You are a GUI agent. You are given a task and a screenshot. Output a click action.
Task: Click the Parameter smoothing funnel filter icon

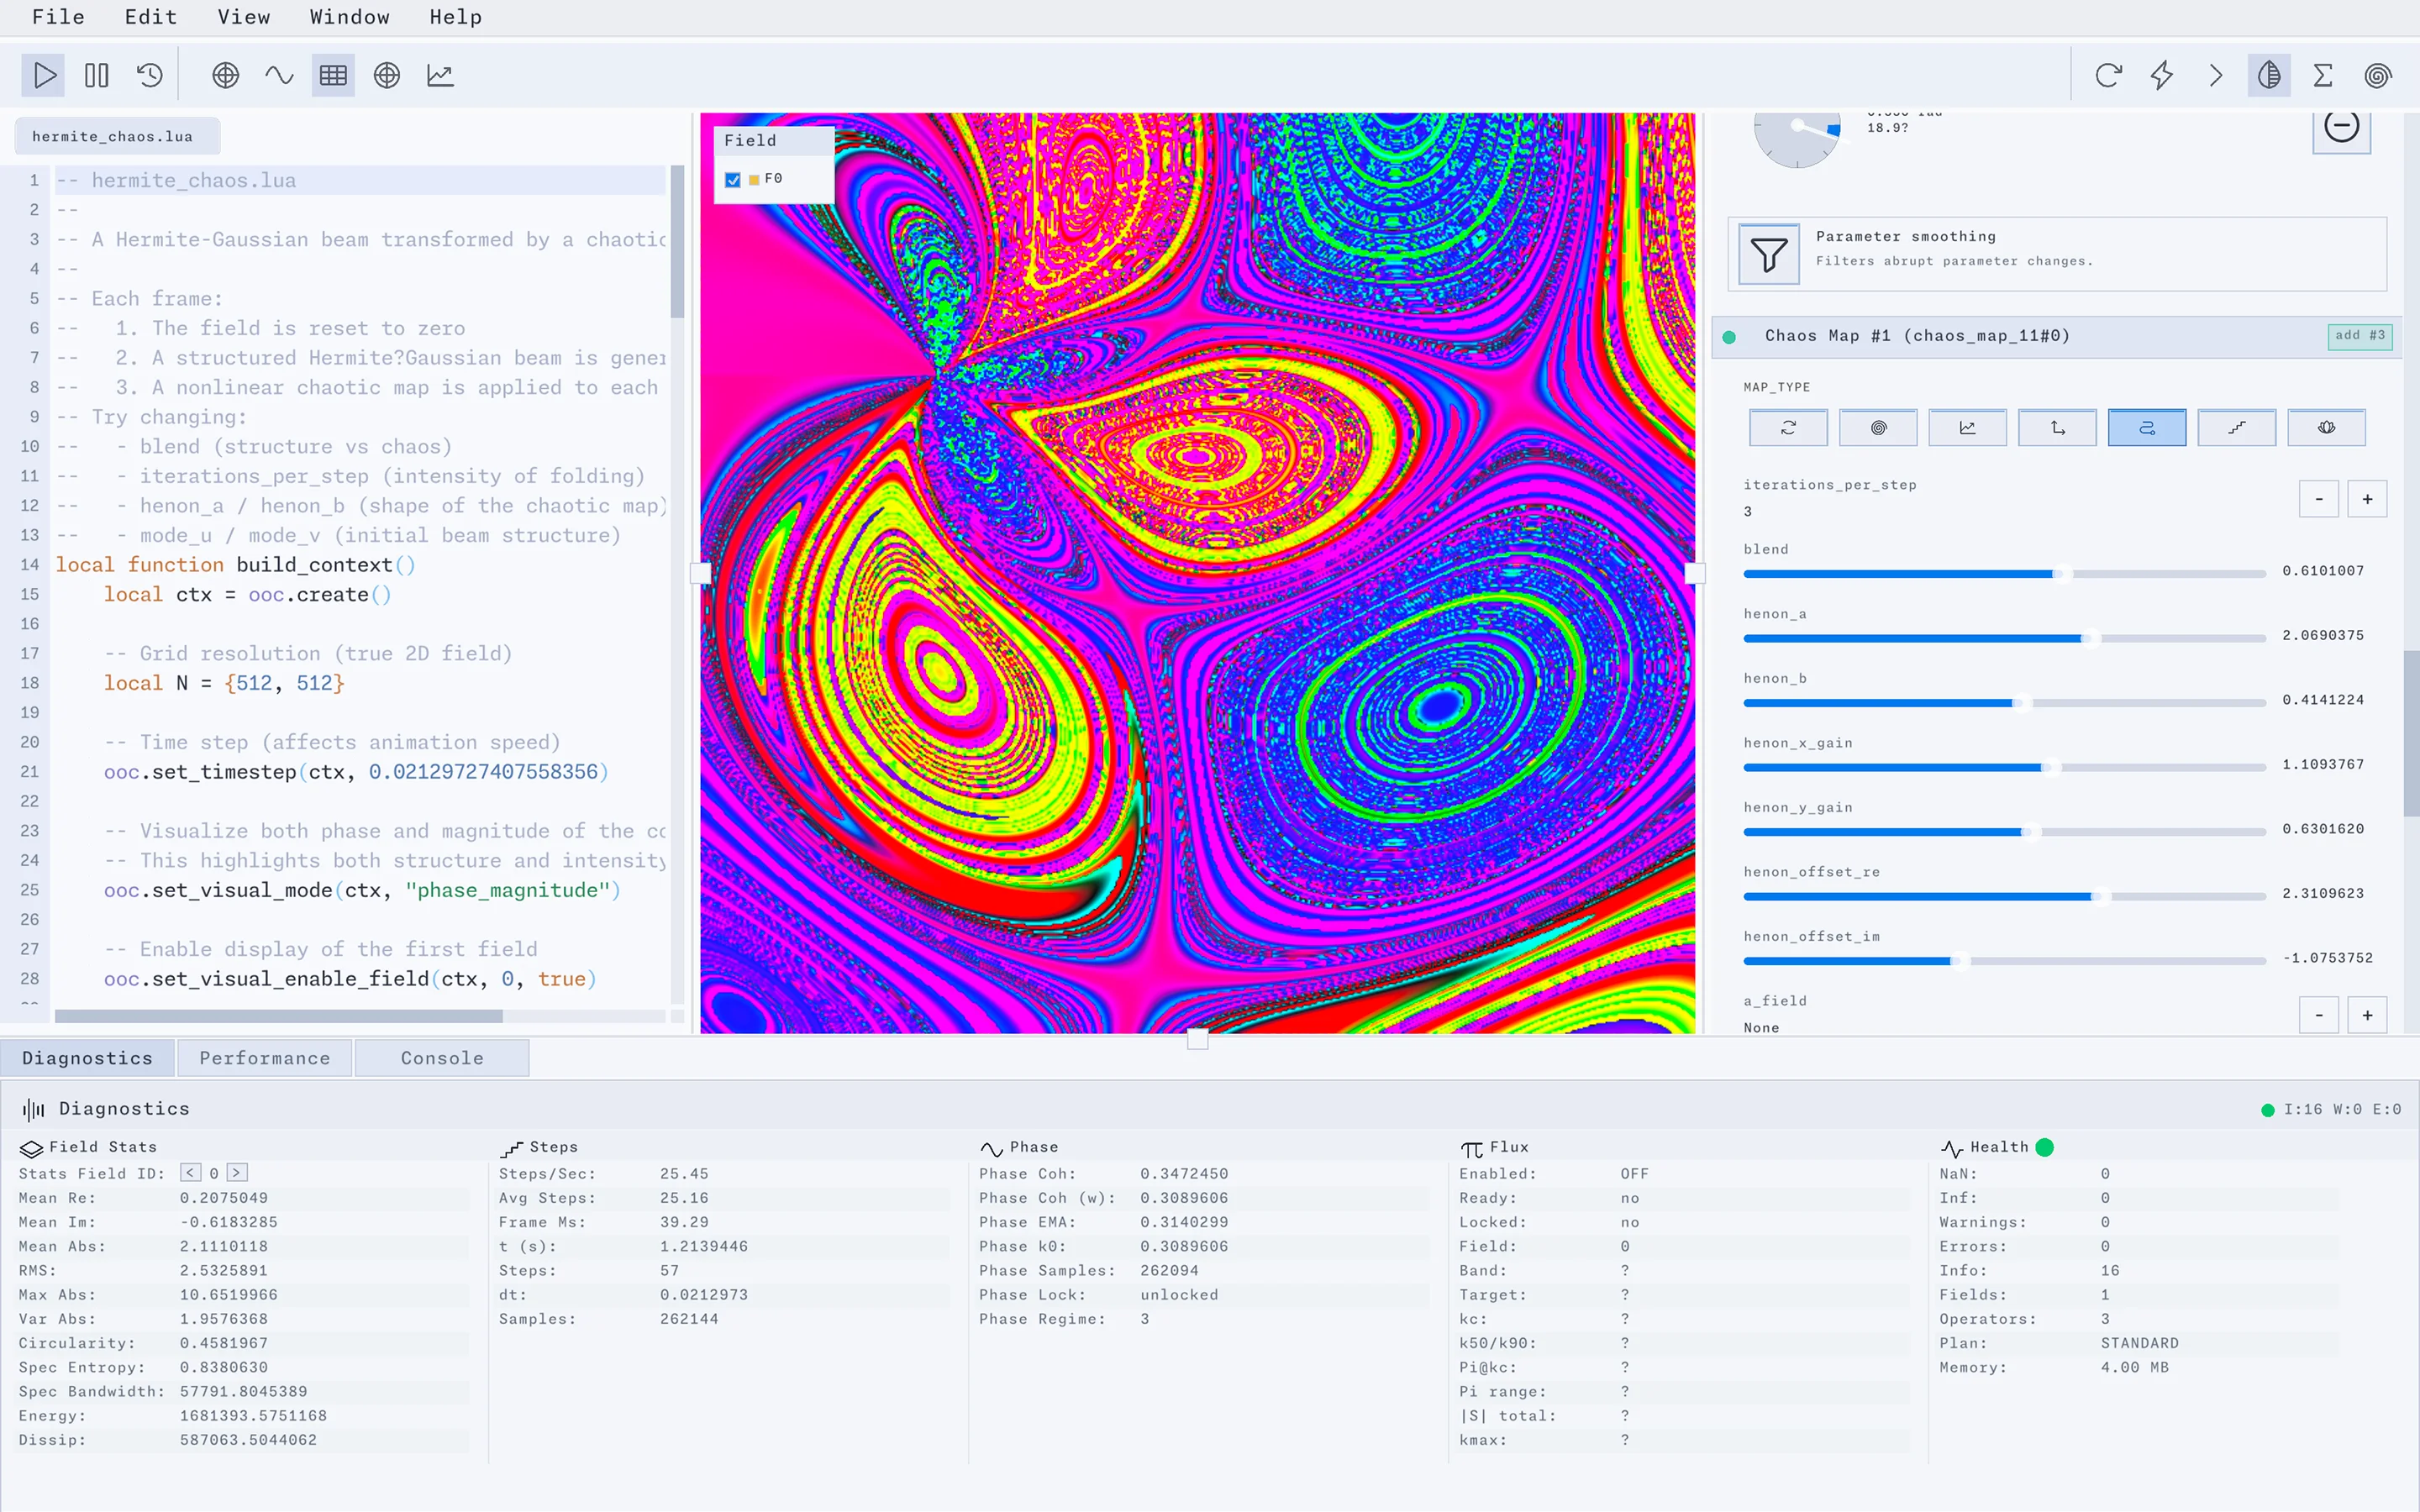click(x=1768, y=254)
